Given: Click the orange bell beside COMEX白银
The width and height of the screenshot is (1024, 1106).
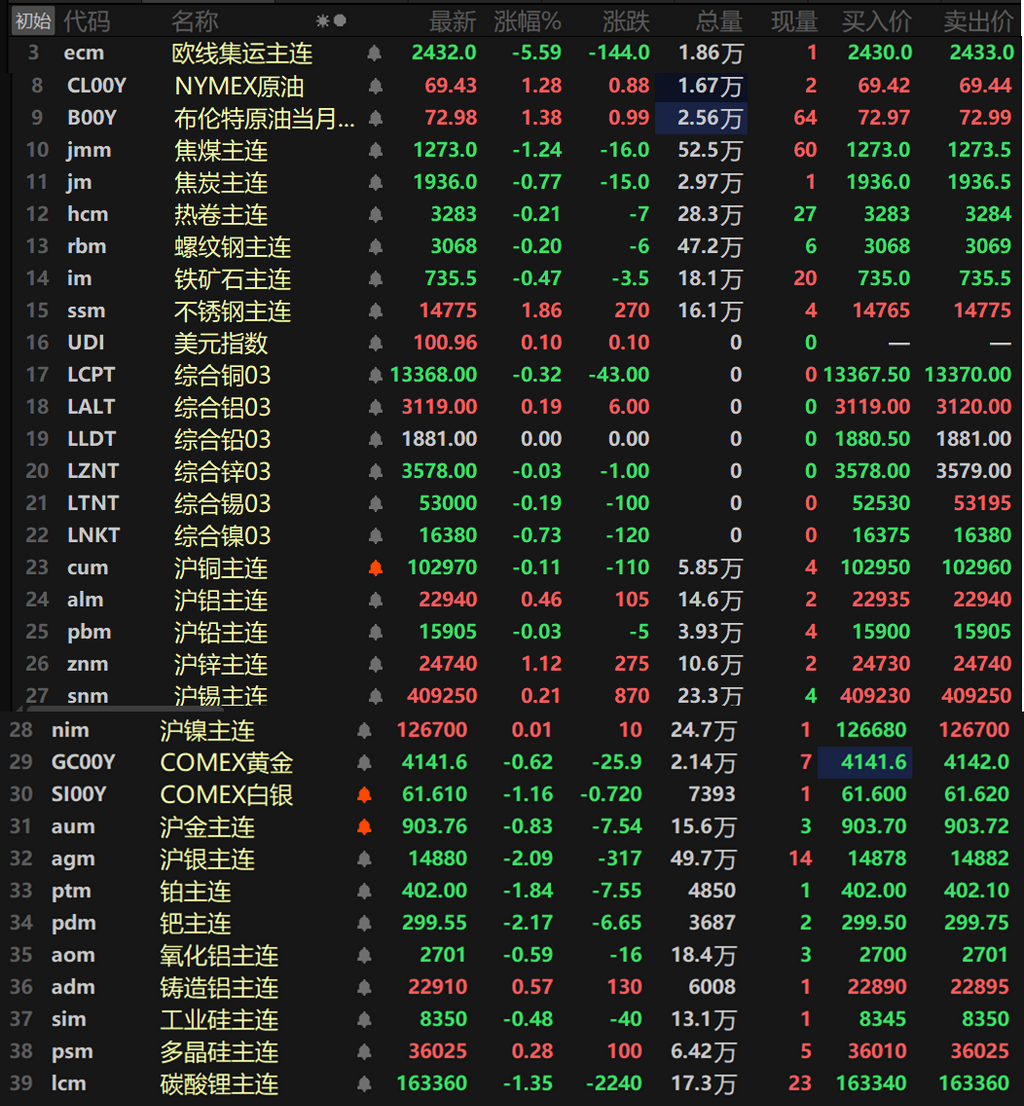Looking at the screenshot, I should tap(365, 795).
